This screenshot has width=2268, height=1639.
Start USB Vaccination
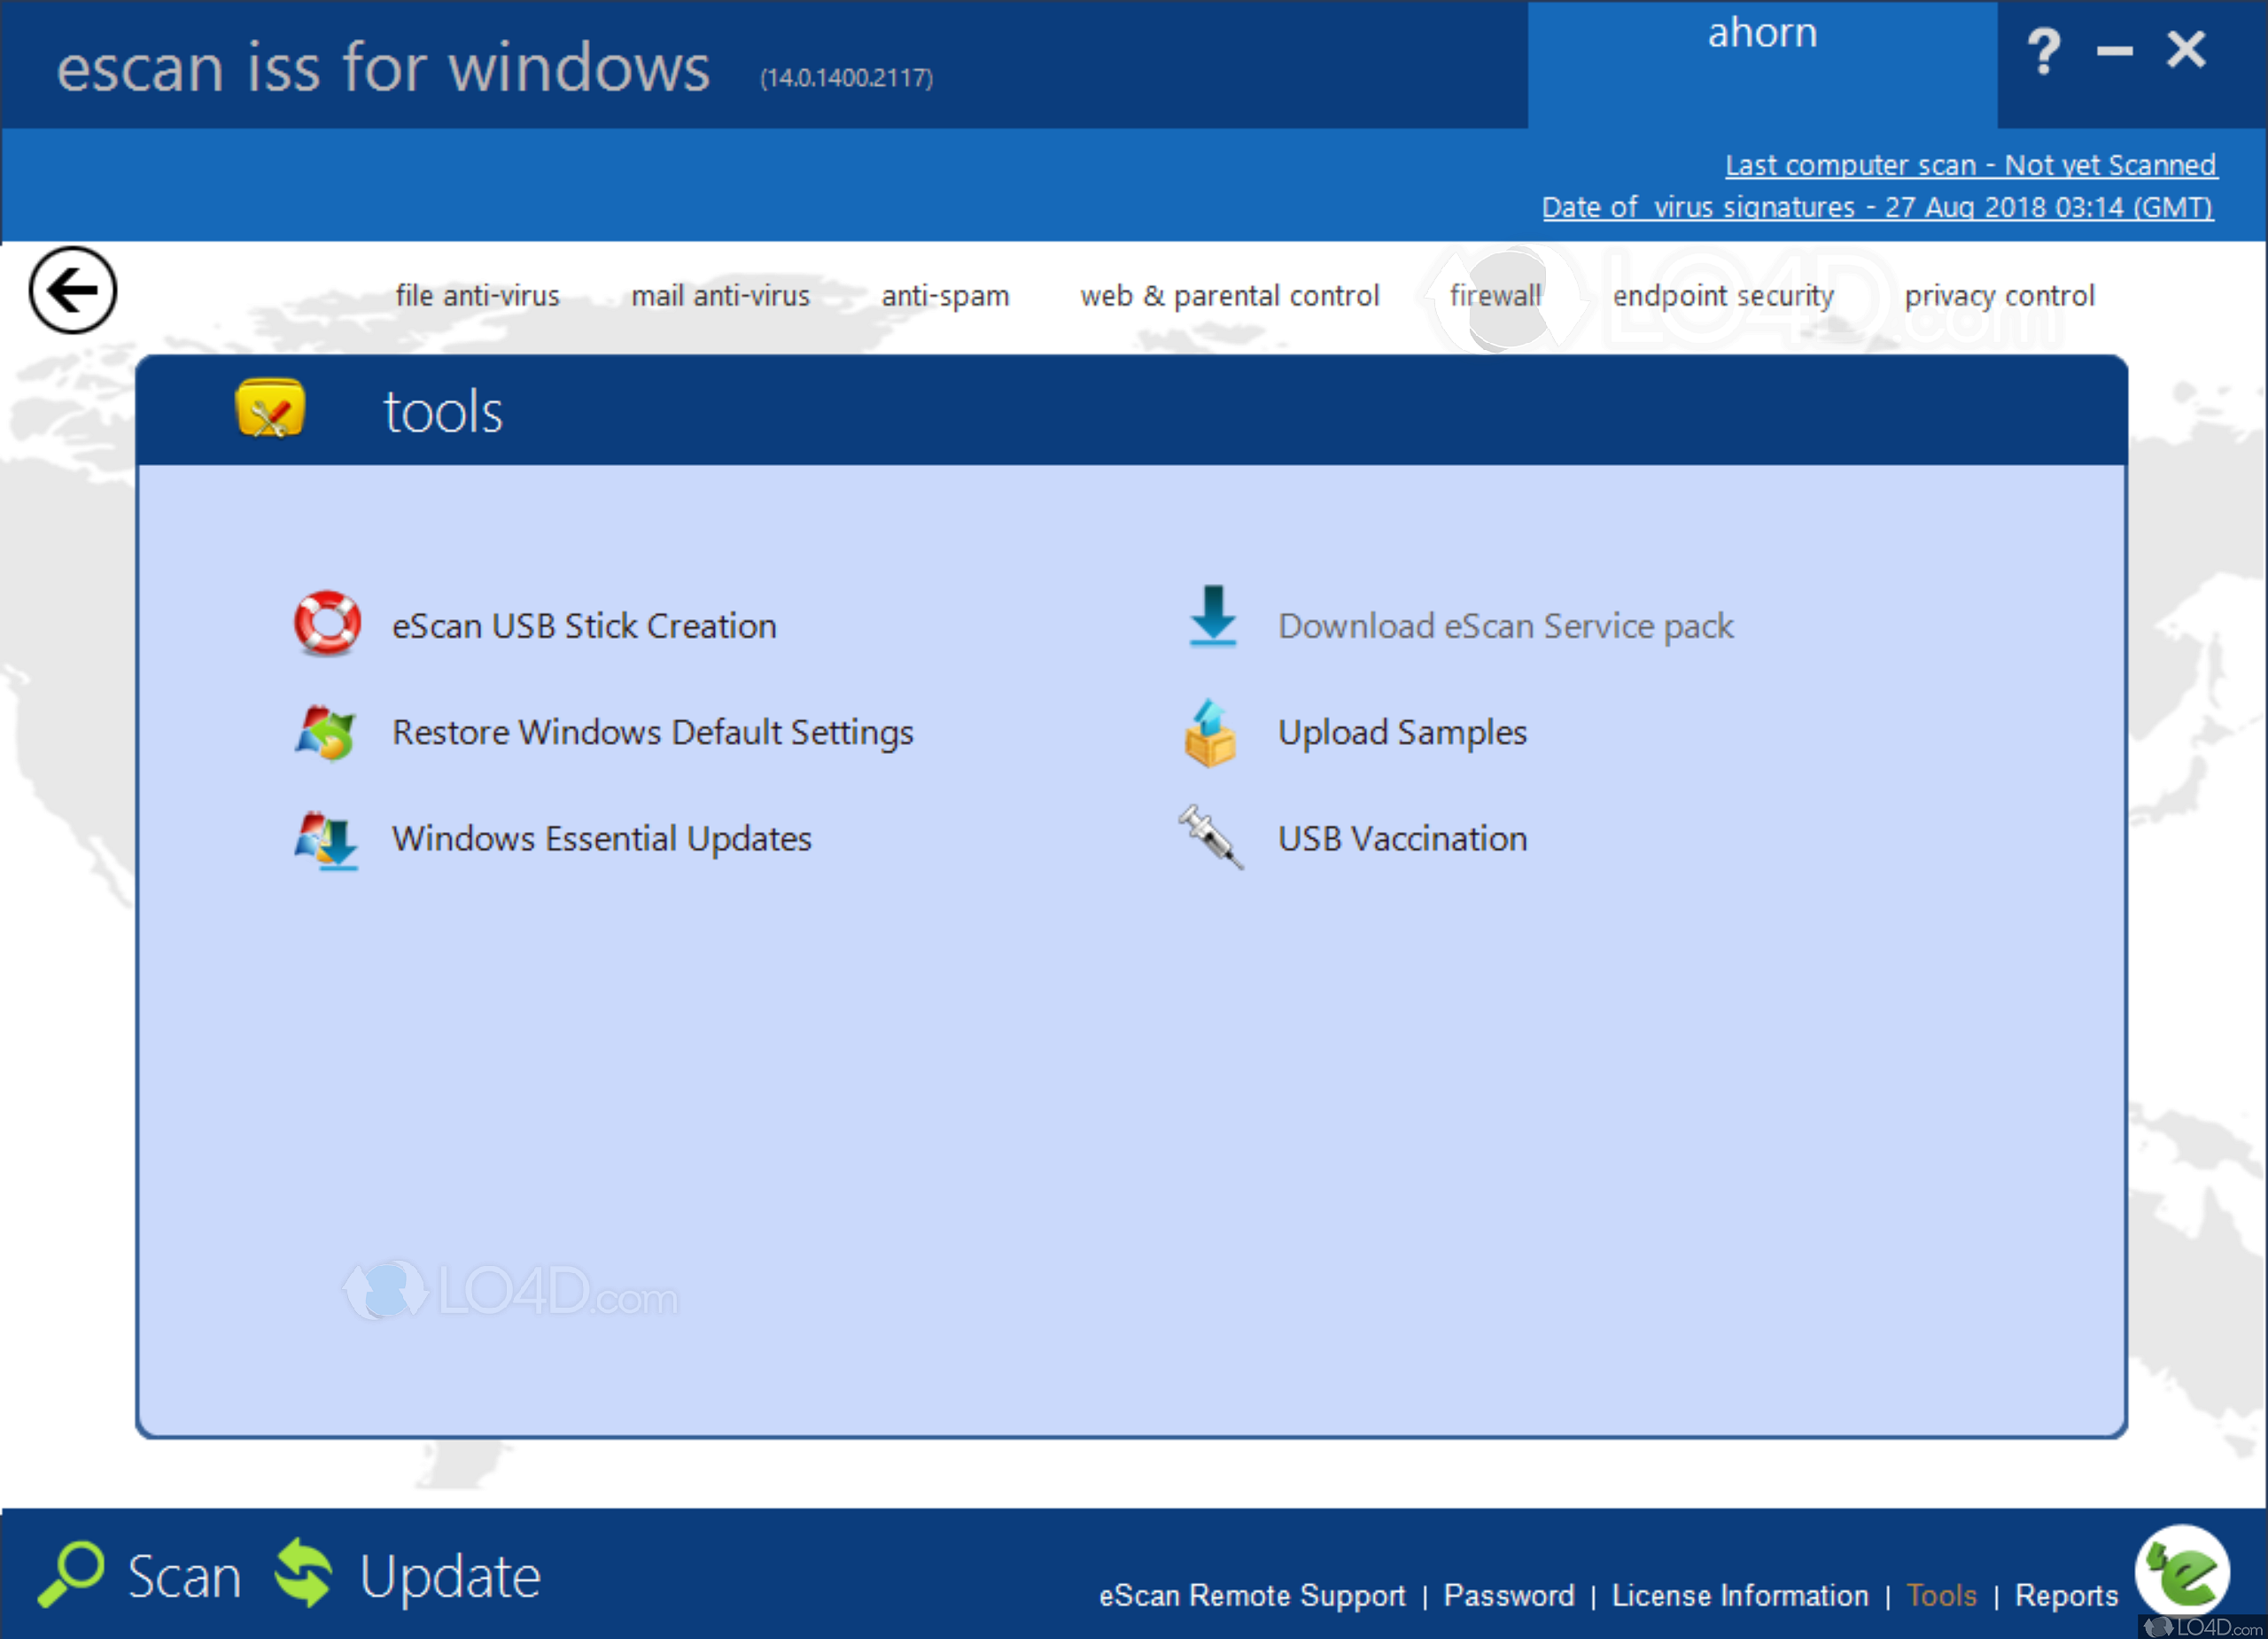1402,839
